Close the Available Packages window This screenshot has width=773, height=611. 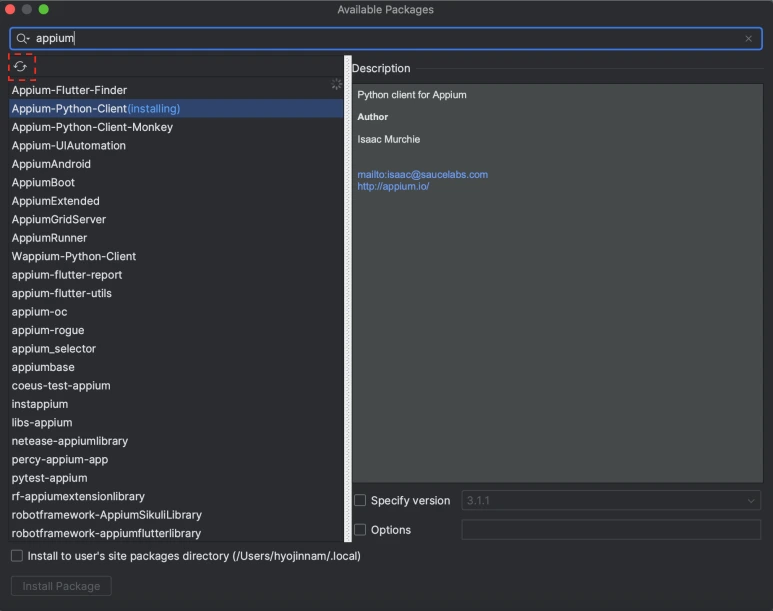(10, 9)
